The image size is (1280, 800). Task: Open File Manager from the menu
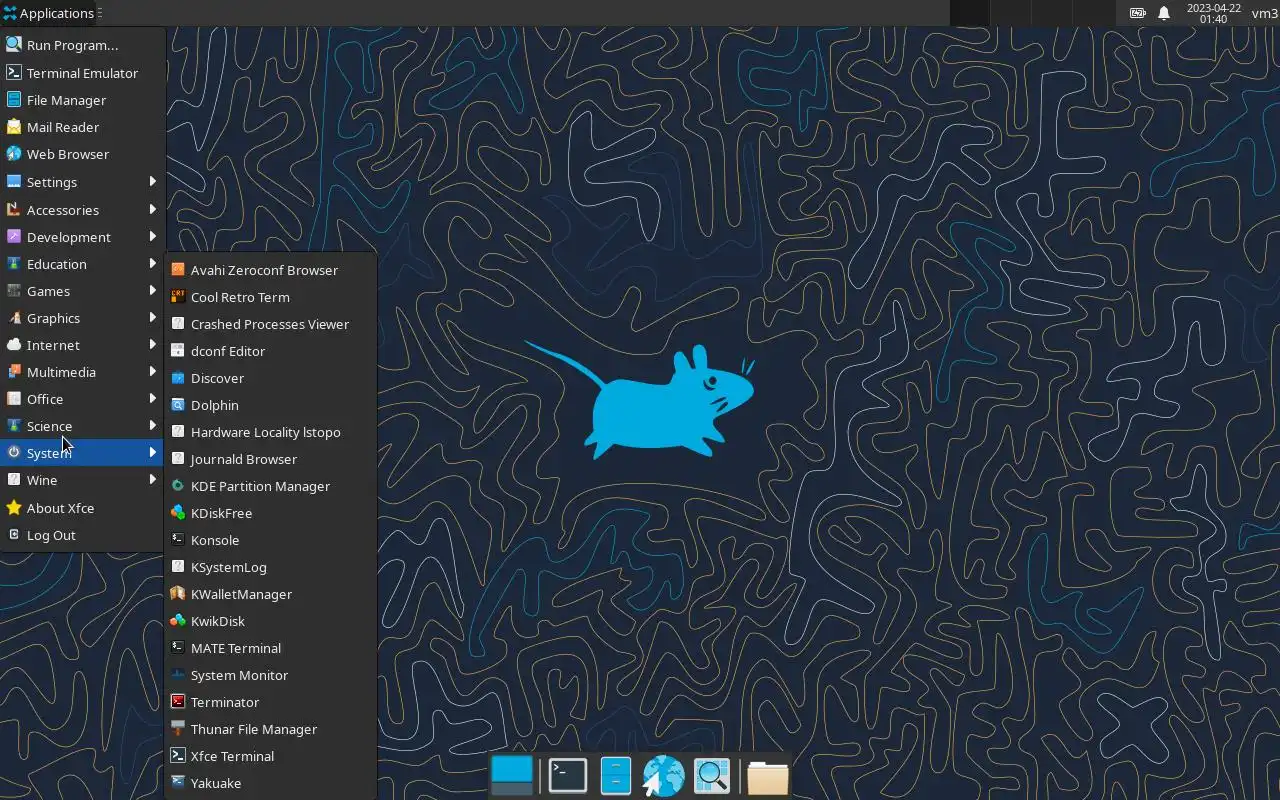coord(83,100)
